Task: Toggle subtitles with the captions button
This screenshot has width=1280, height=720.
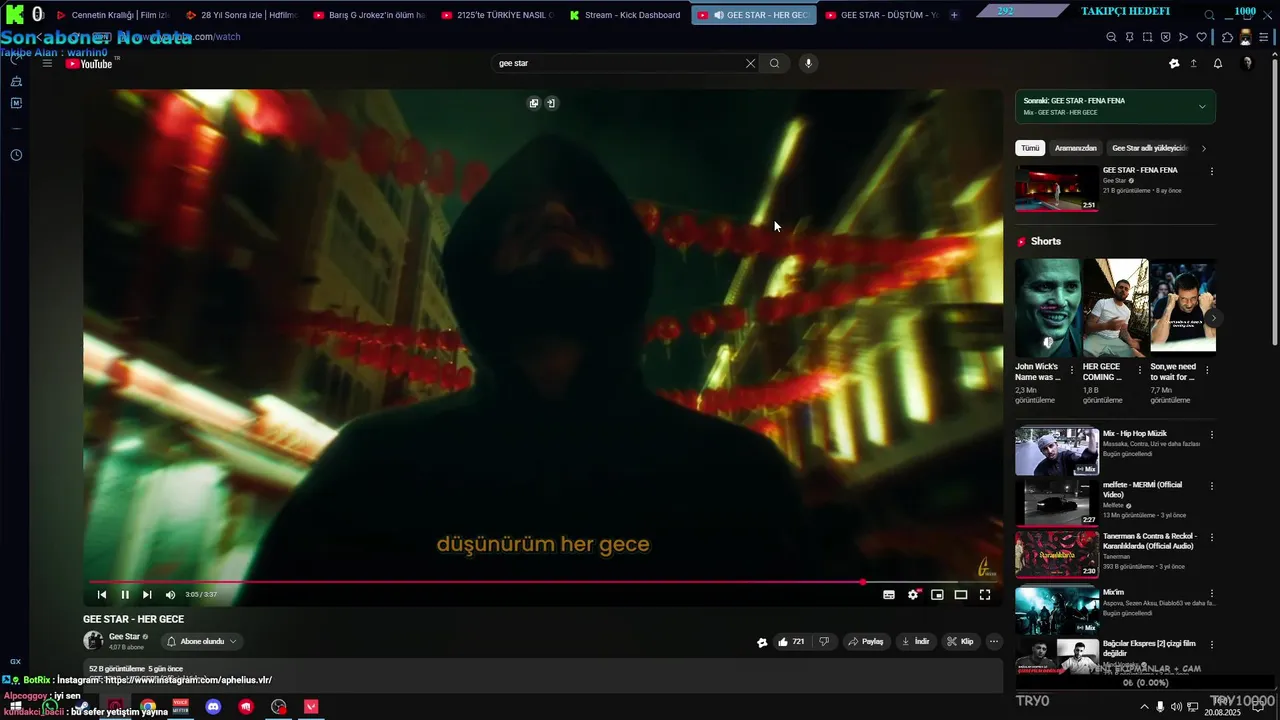Action: (889, 595)
